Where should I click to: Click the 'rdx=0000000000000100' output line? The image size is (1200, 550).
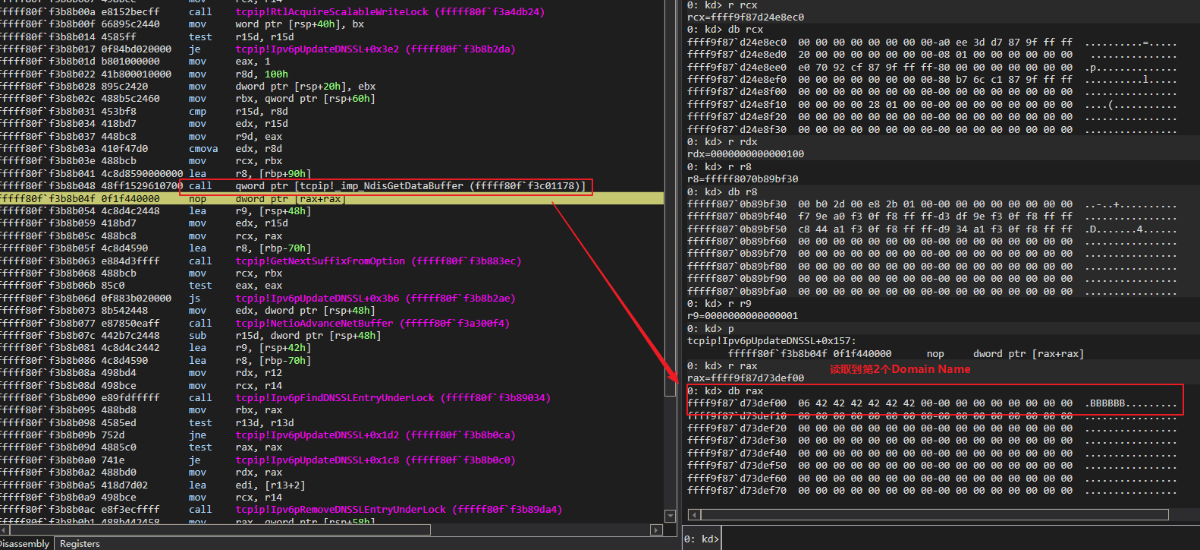[x=746, y=154]
